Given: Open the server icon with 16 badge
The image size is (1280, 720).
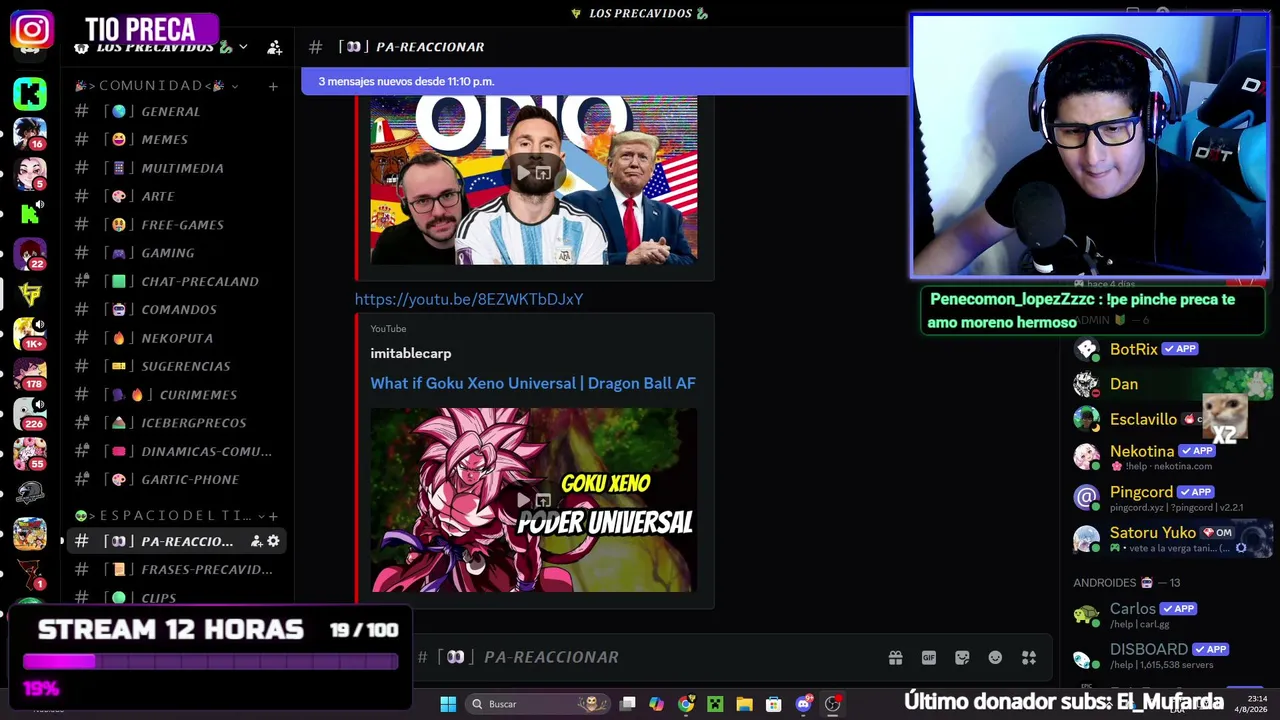Looking at the screenshot, I should (x=30, y=134).
